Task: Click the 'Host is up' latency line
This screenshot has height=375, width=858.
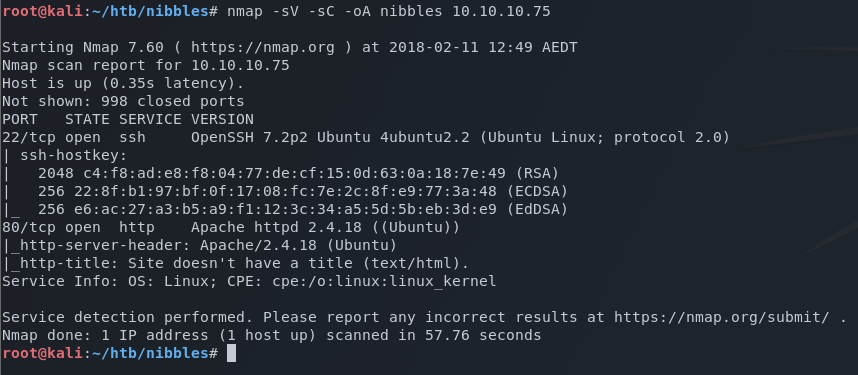Action: click(123, 84)
